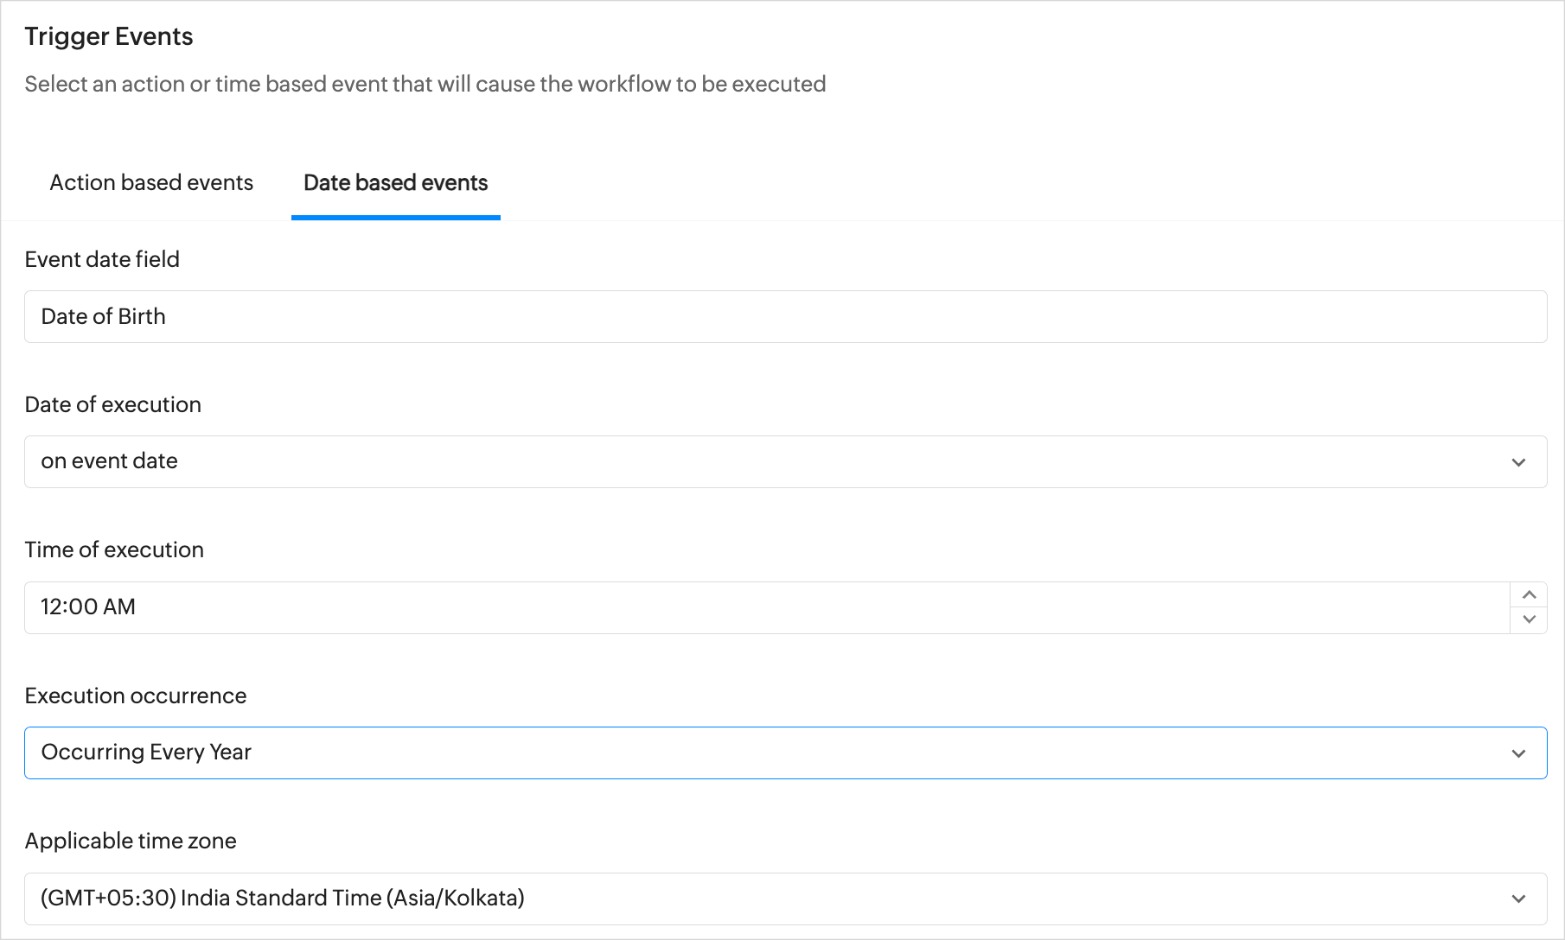Click the Trigger Events heading

pyautogui.click(x=109, y=37)
